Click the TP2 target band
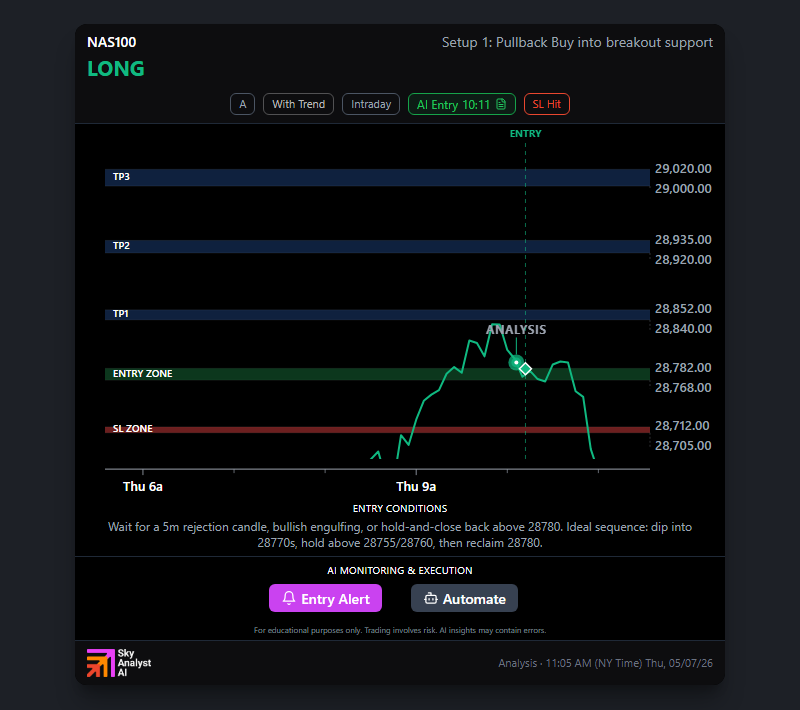The image size is (800, 710). [377, 246]
